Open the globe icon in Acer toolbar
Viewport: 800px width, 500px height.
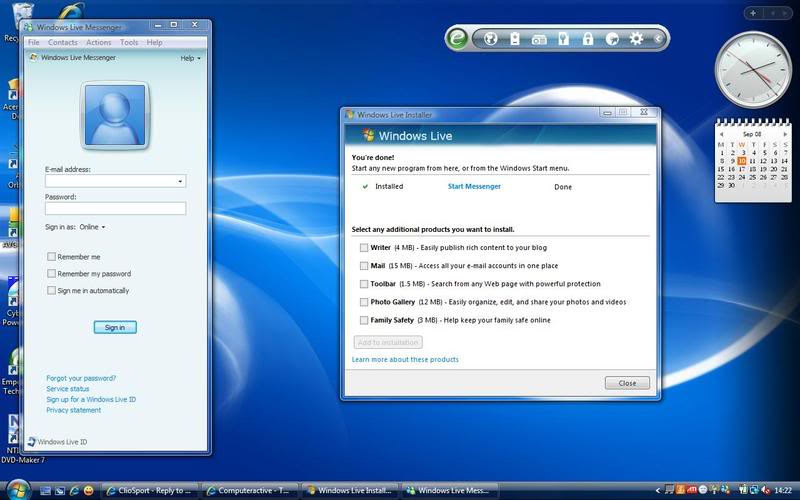click(x=490, y=40)
